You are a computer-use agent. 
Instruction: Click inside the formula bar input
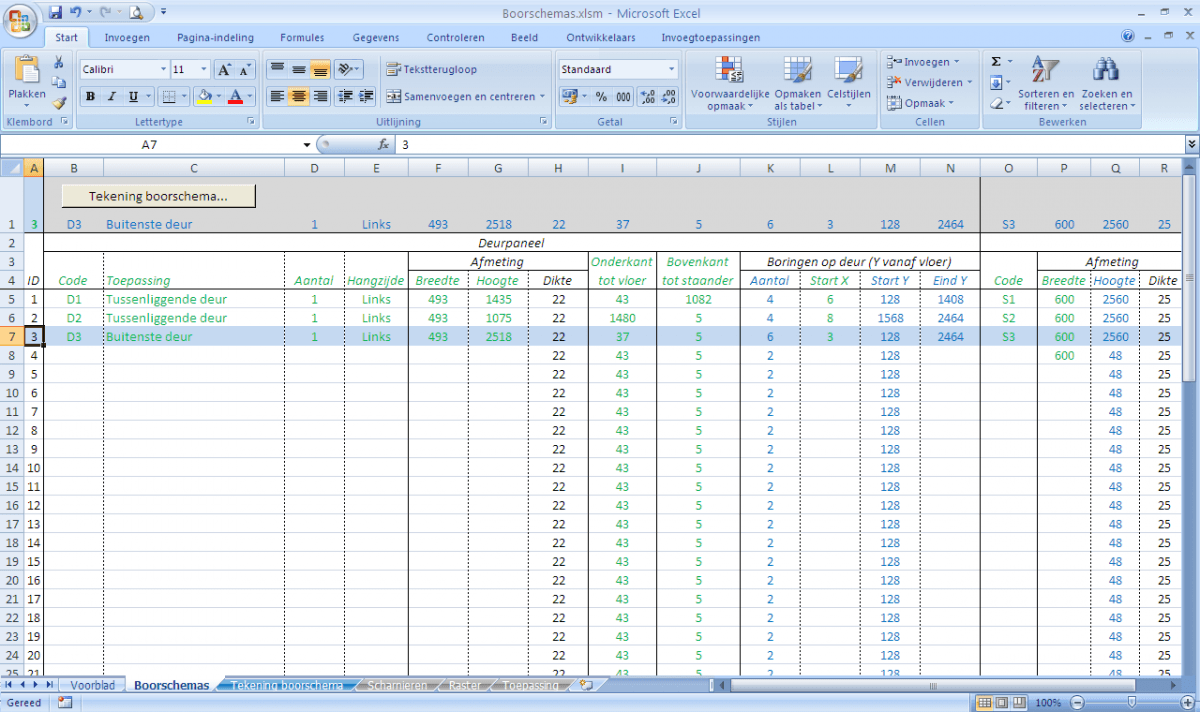coord(788,145)
